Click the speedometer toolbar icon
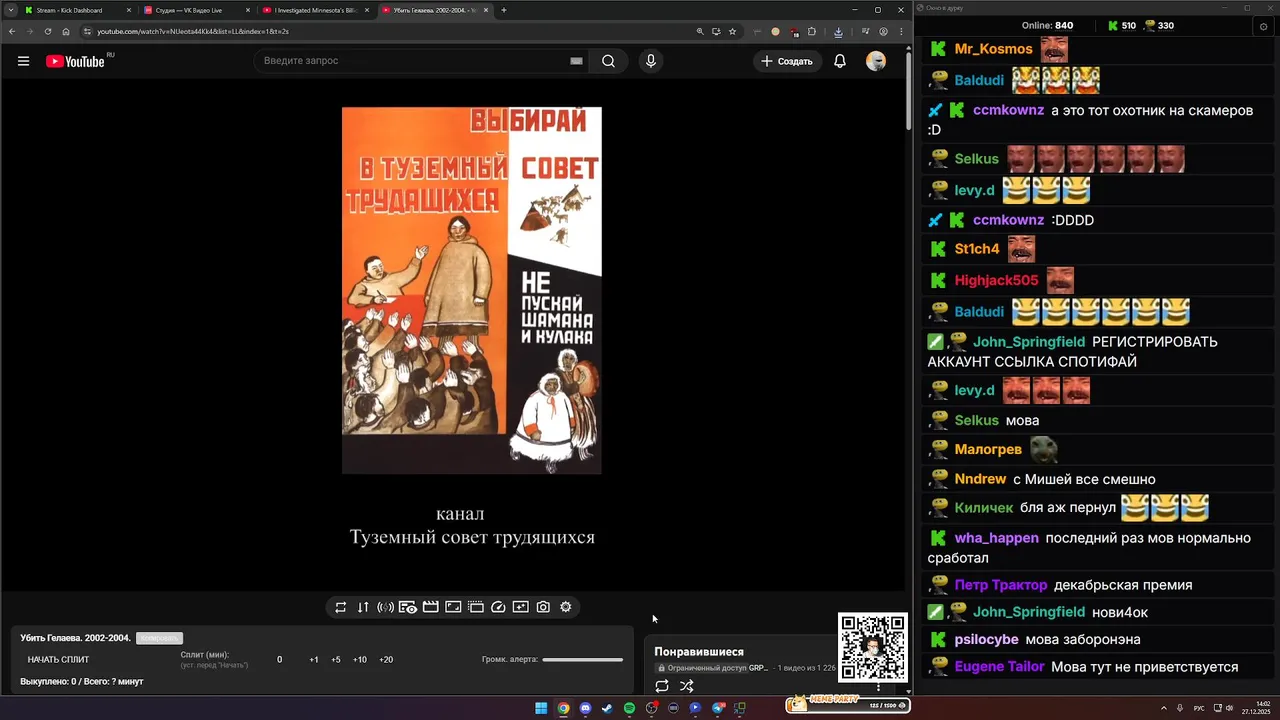1280x720 pixels. coord(498,607)
